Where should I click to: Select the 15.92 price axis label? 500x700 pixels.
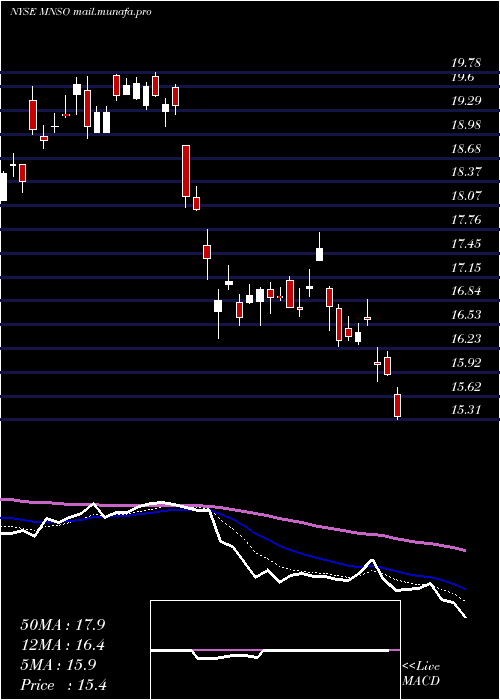(467, 363)
